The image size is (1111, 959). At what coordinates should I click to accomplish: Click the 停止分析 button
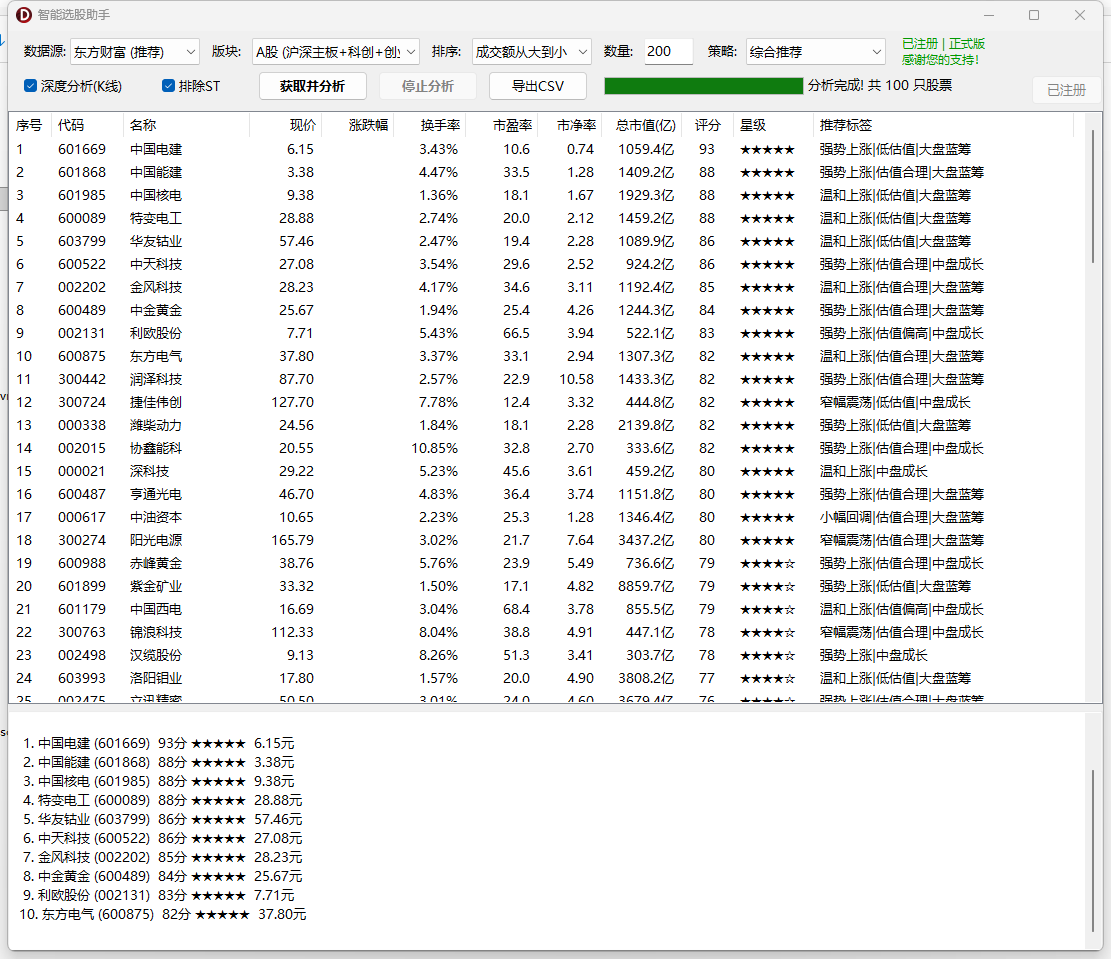(427, 86)
